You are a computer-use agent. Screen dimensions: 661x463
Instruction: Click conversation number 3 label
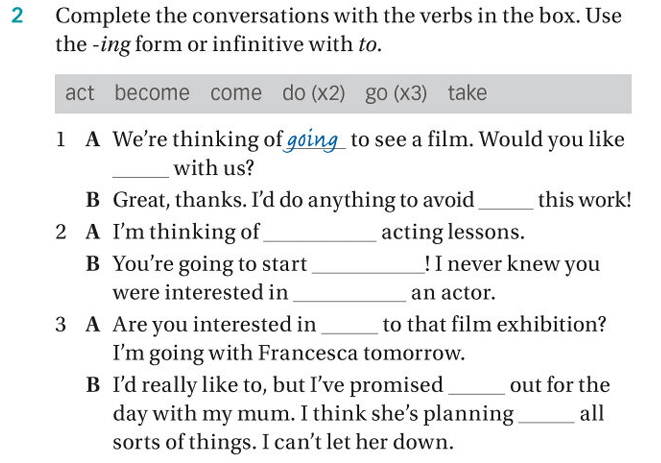[x=62, y=325]
